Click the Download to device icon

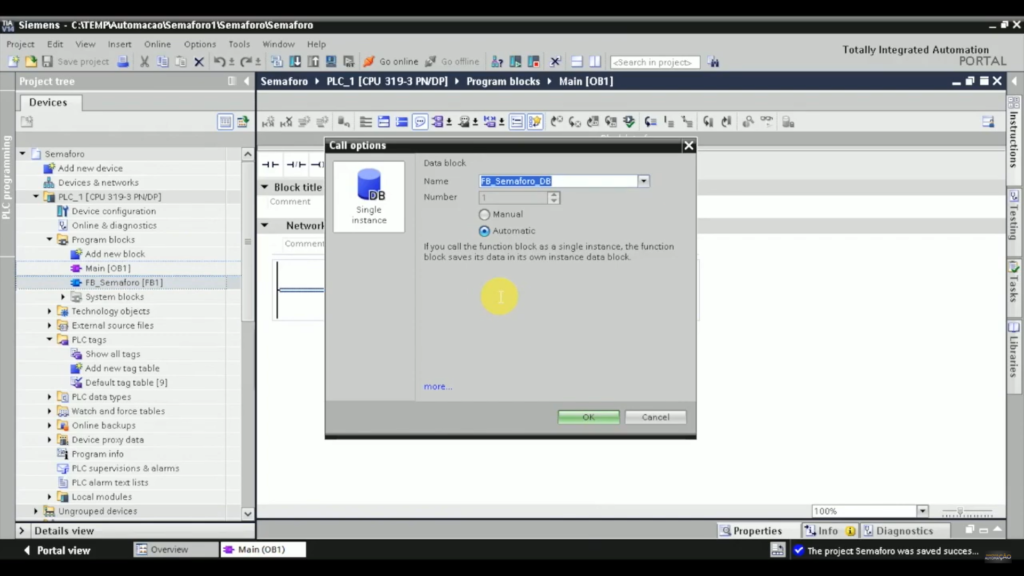(295, 62)
